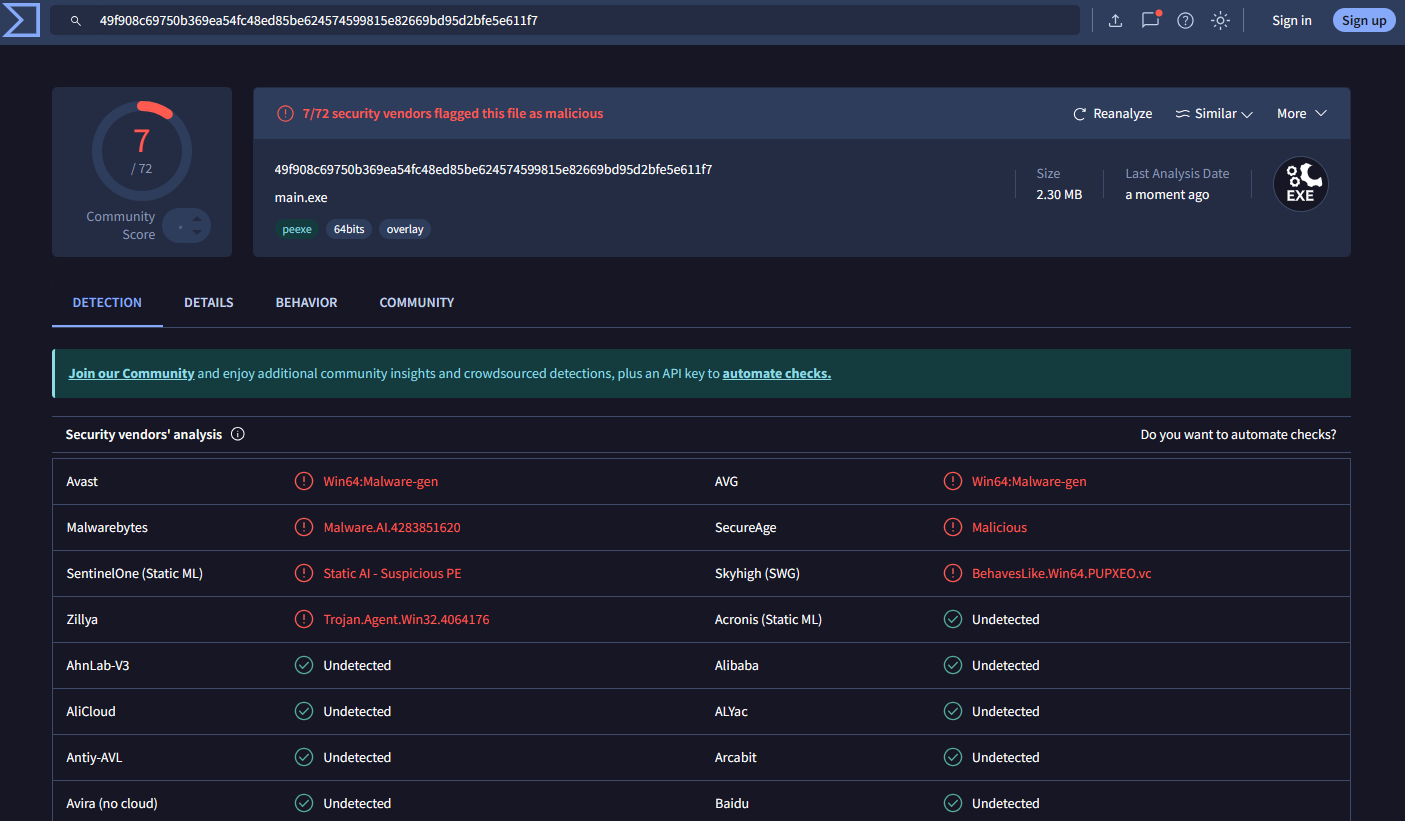Viewport: 1405px width, 821px height.
Task: Open the BEHAVIOR tab
Action: 307,302
